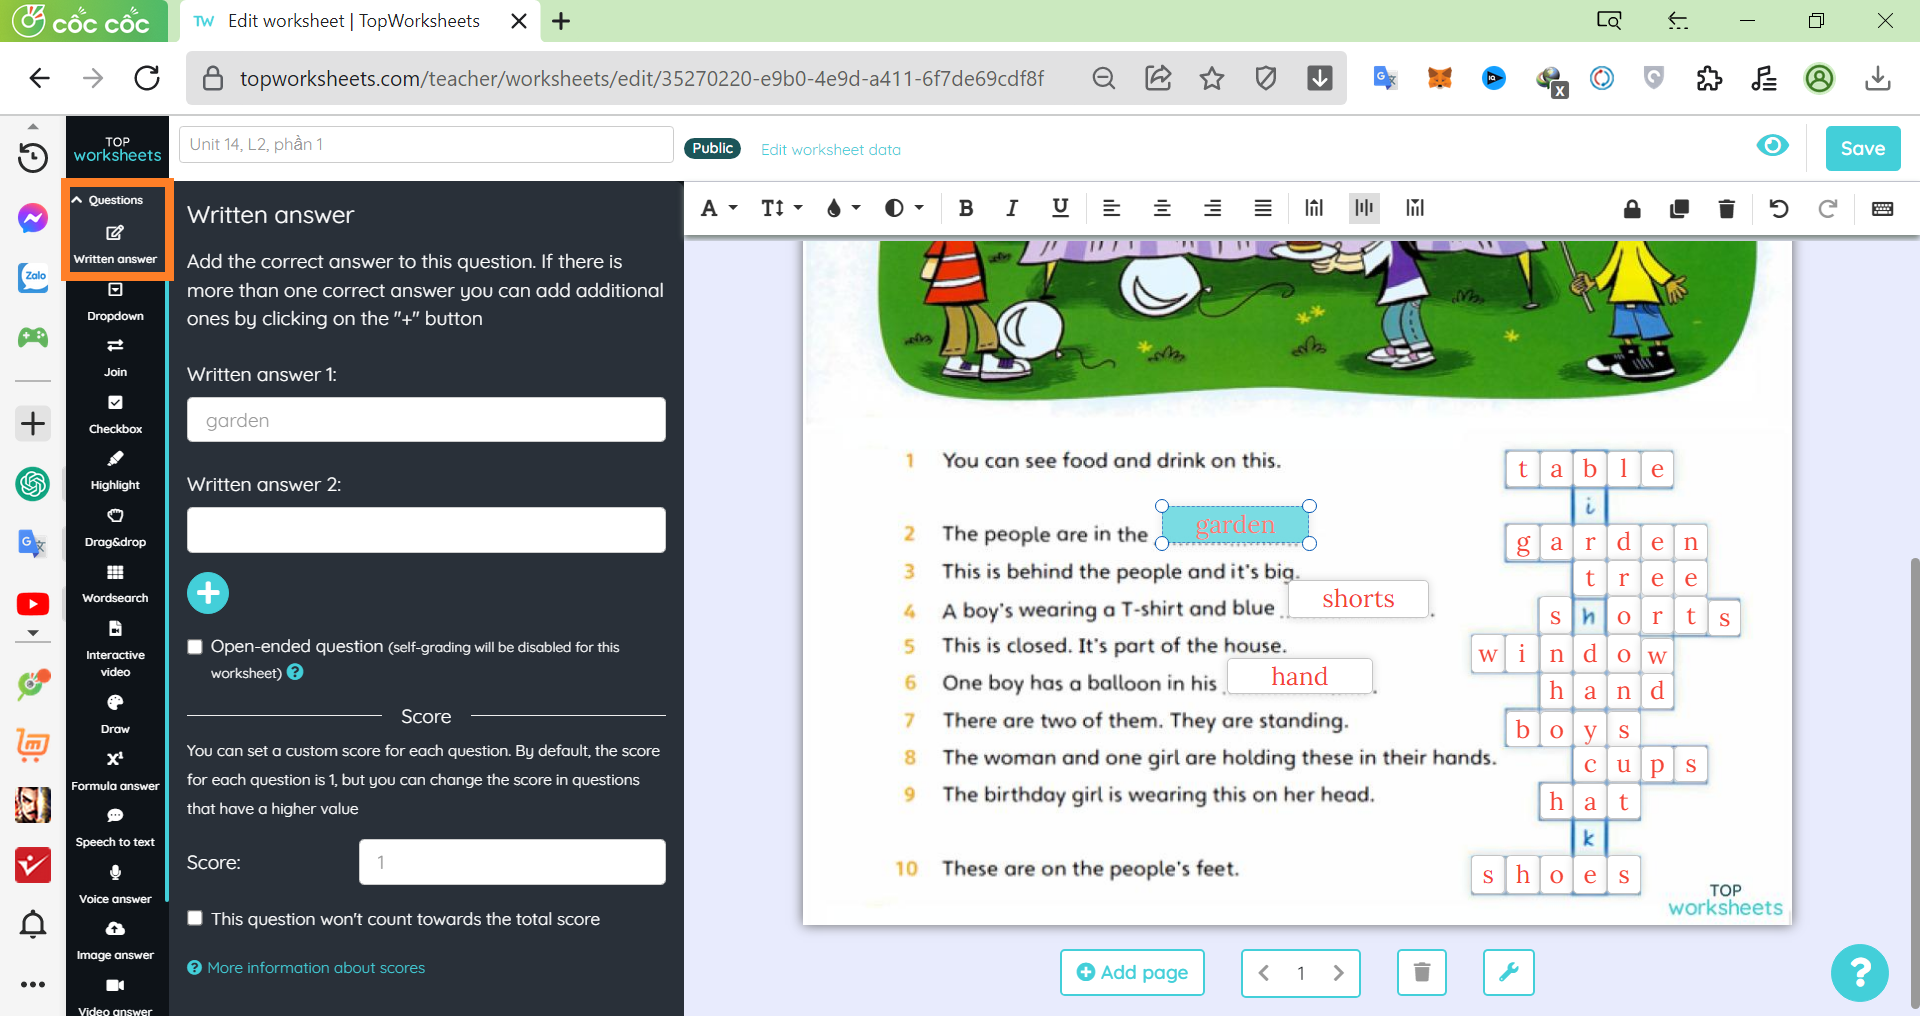Select the Dropdown question type

[x=115, y=301]
